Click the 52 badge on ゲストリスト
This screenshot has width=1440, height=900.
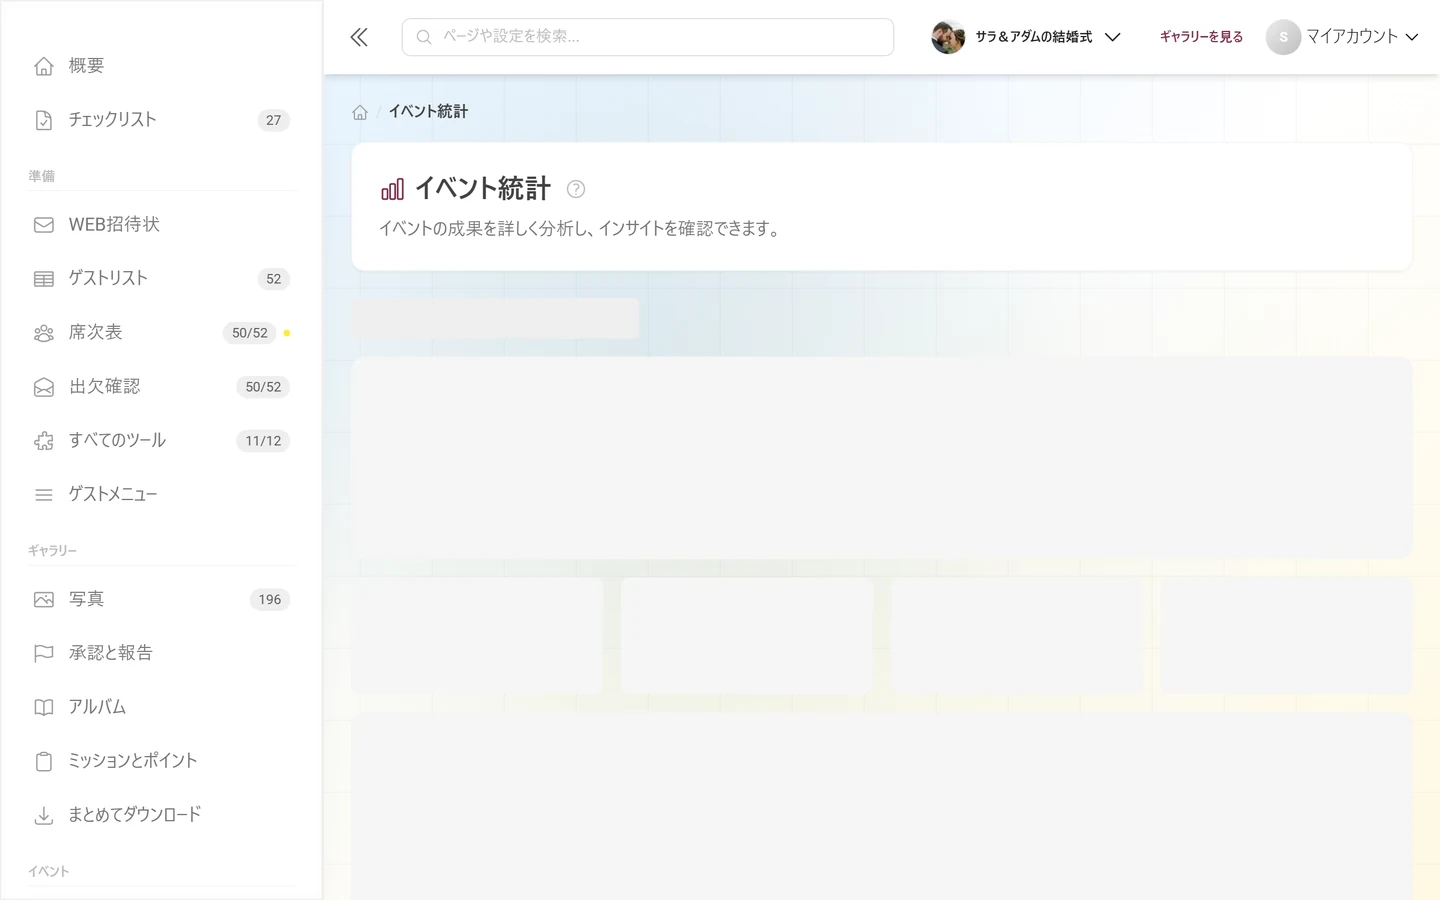point(273,279)
